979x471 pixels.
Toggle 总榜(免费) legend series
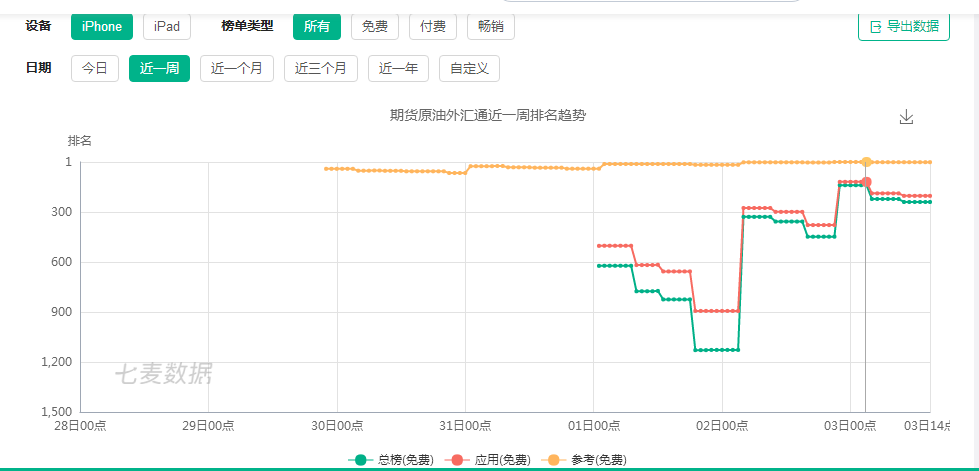tap(390, 460)
